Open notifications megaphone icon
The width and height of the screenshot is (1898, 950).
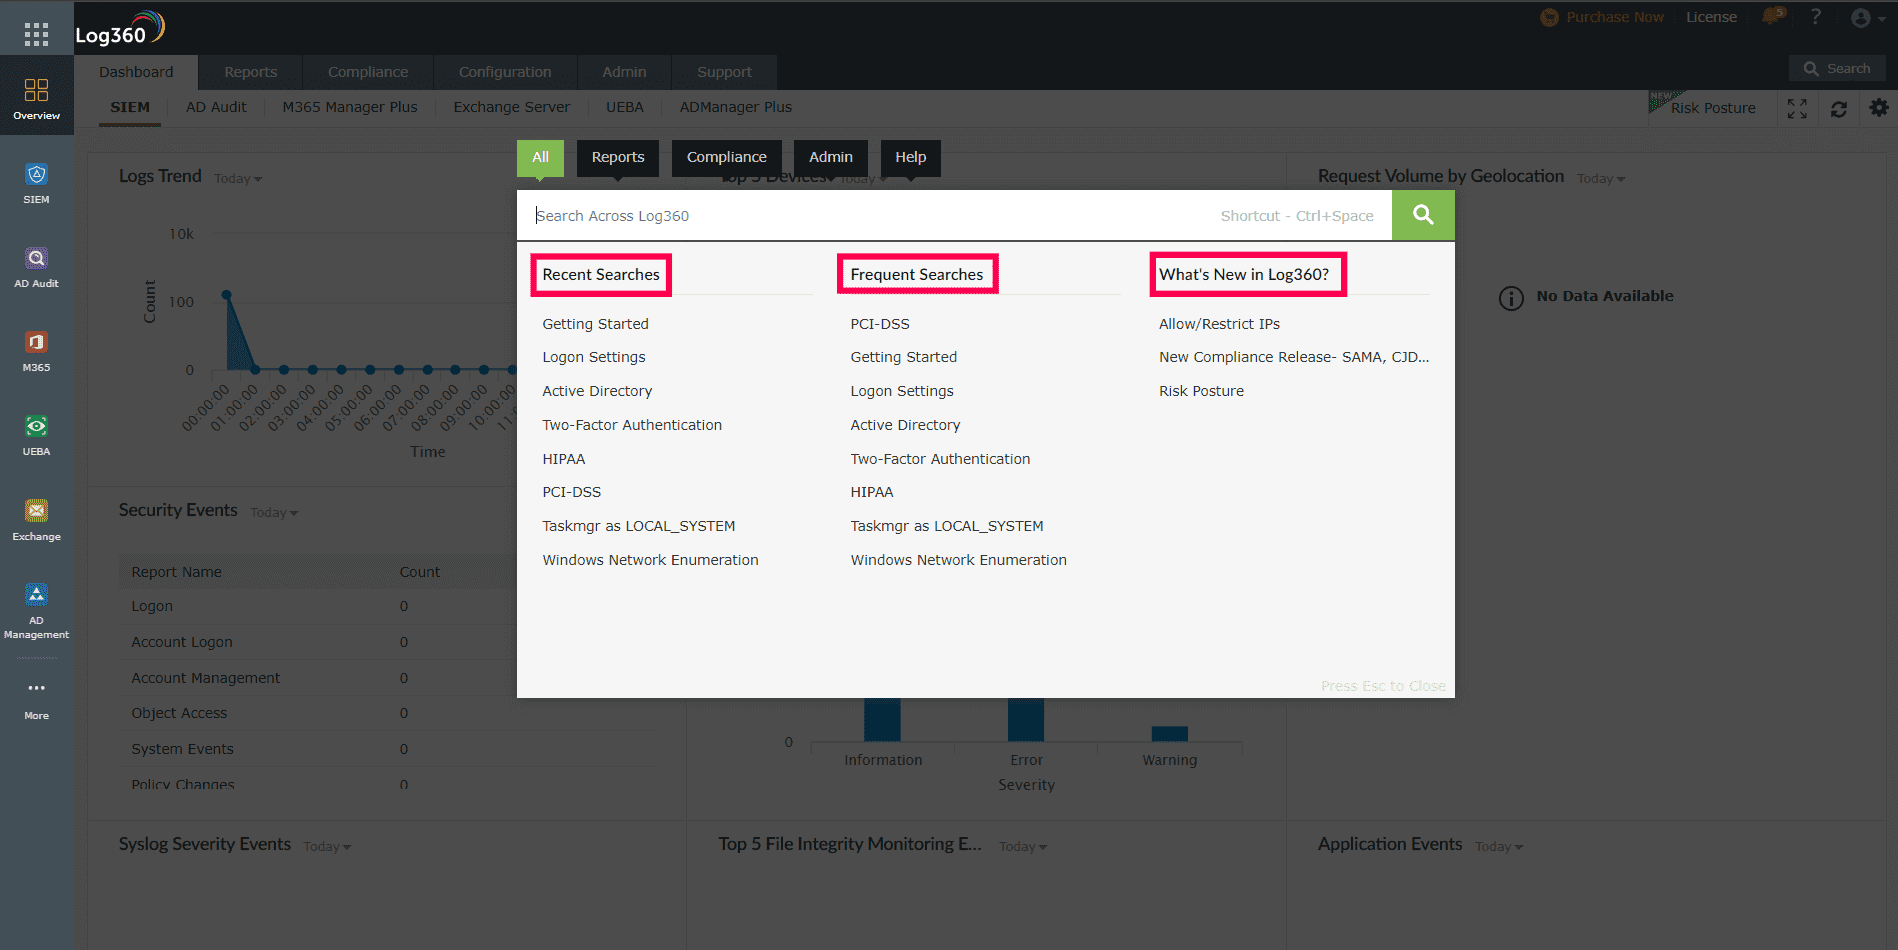[1773, 17]
